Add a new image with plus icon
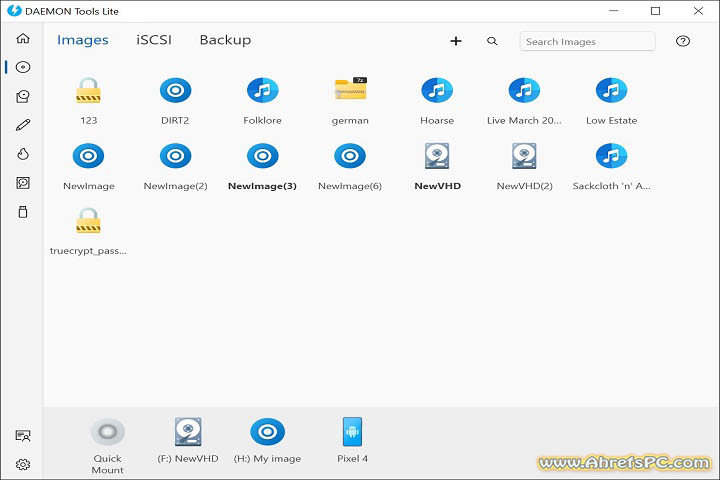The width and height of the screenshot is (720, 480). [x=456, y=41]
